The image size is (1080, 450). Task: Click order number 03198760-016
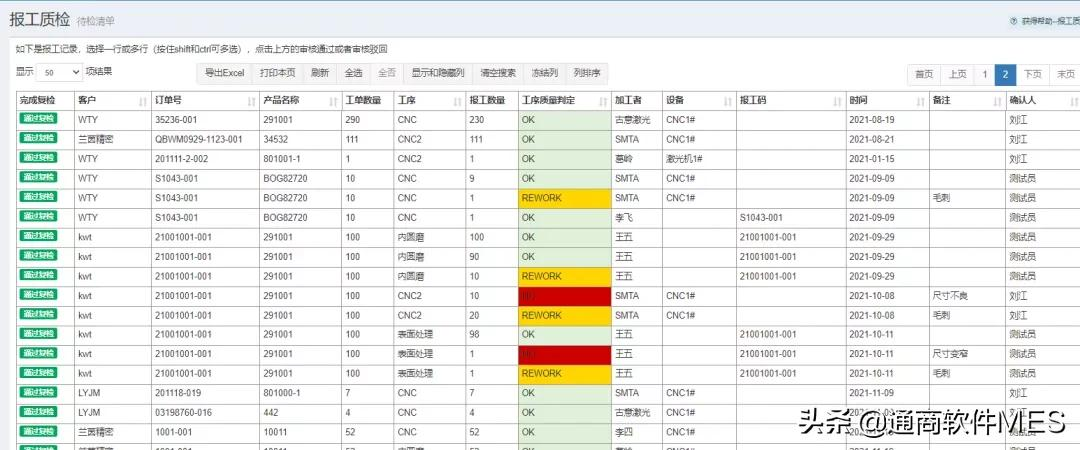coord(183,413)
